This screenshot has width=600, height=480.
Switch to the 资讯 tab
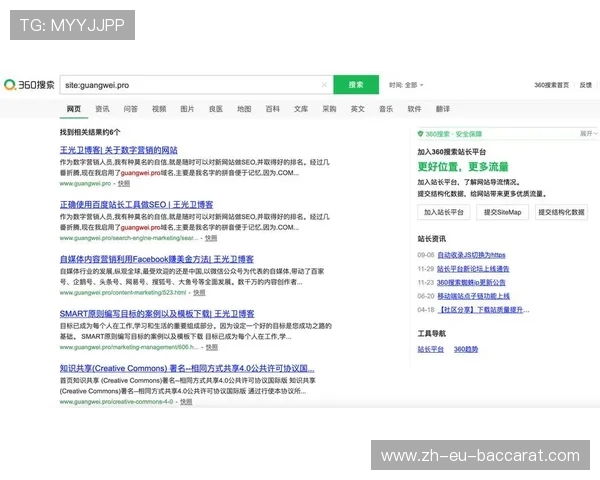102,109
